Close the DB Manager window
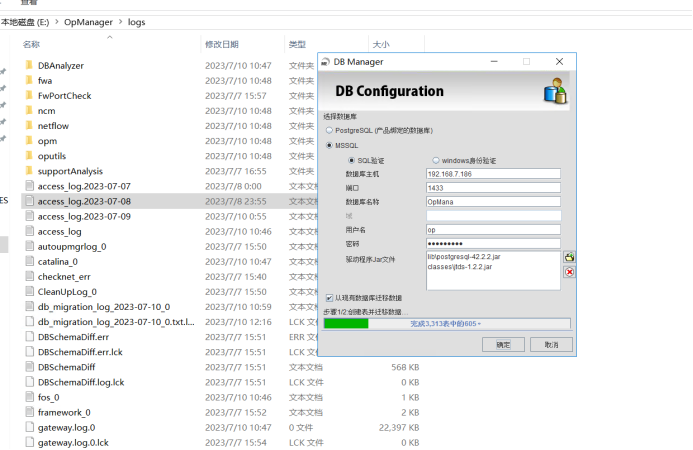The width and height of the screenshot is (693, 450). pos(559,61)
